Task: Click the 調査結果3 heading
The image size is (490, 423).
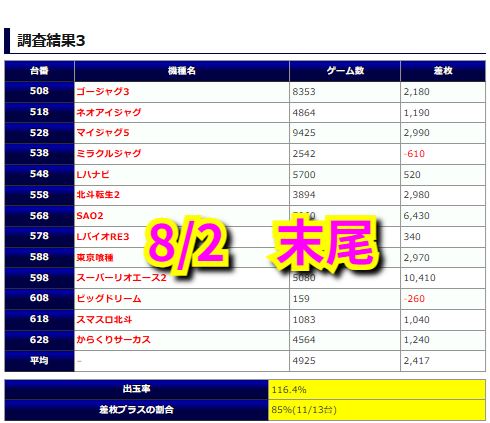Action: [51, 41]
